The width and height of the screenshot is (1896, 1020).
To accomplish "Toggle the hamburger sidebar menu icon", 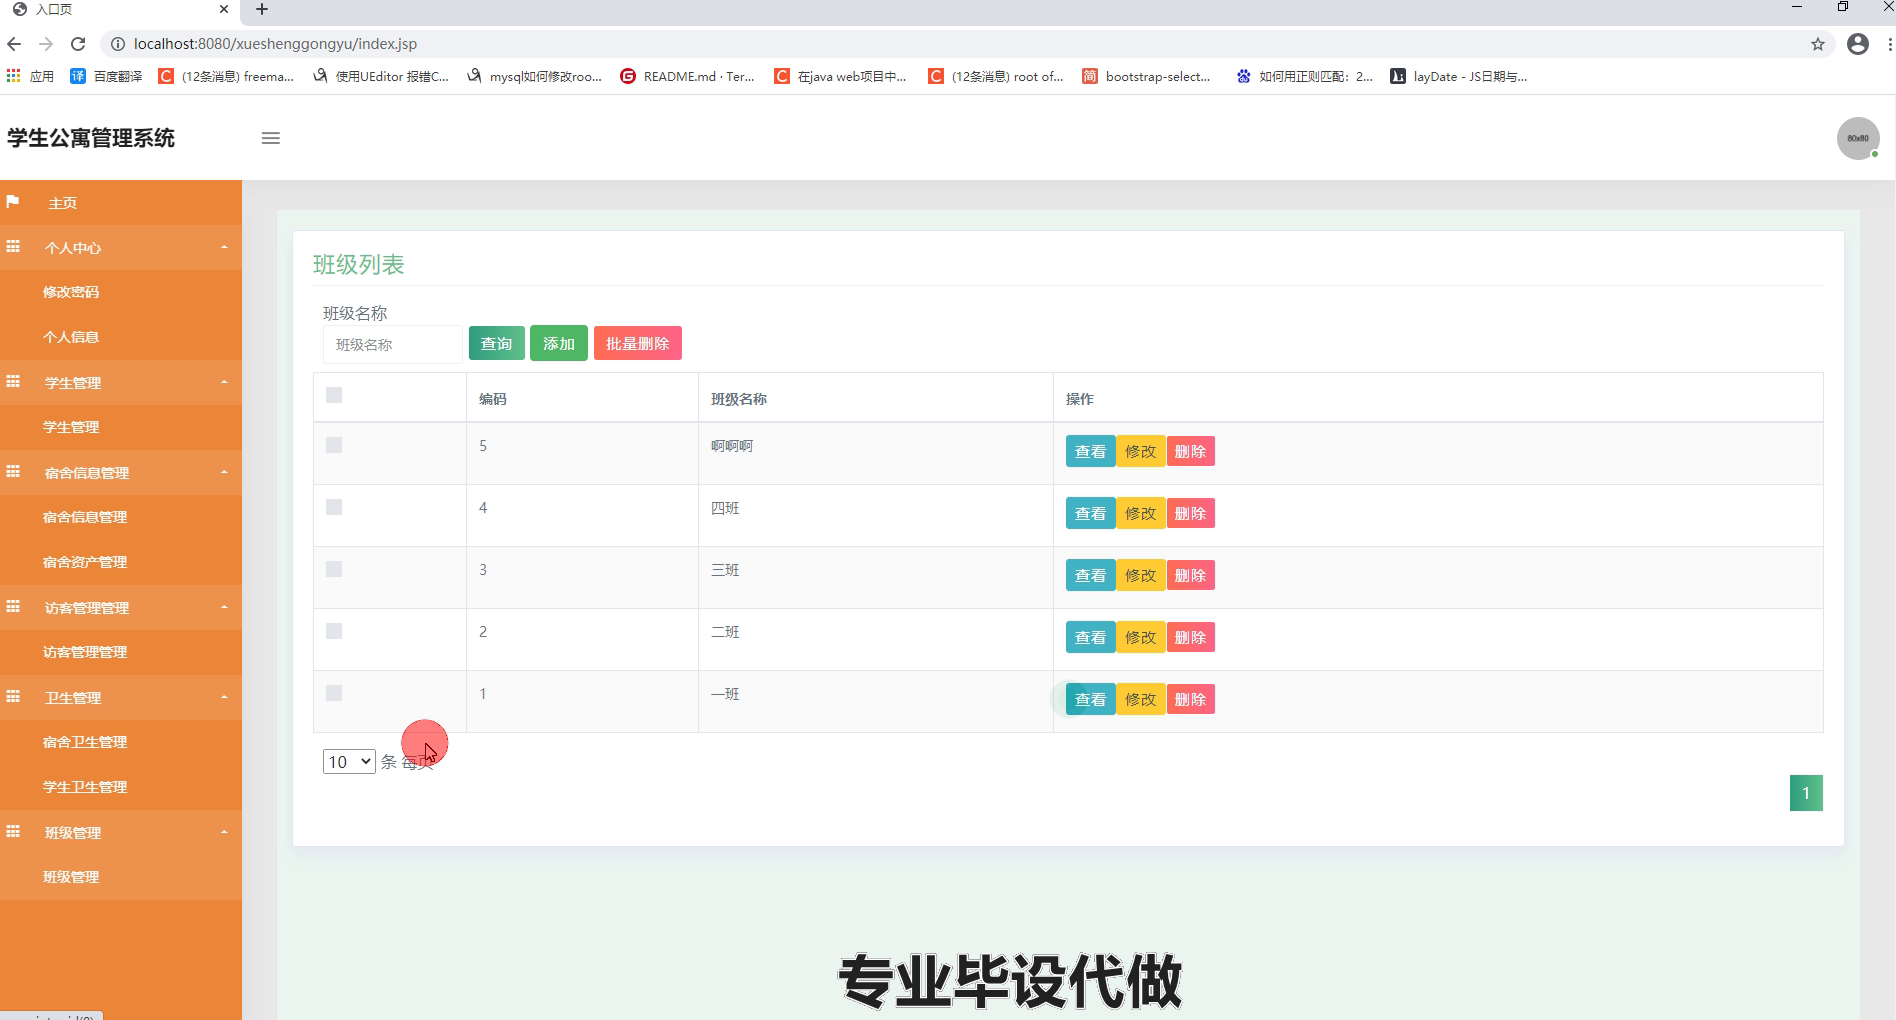I will tap(270, 138).
